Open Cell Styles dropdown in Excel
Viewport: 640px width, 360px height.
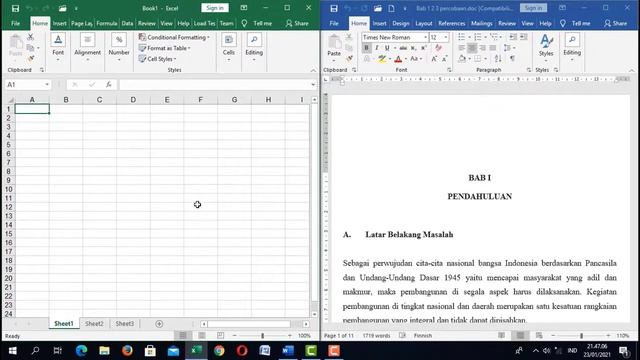[x=157, y=59]
